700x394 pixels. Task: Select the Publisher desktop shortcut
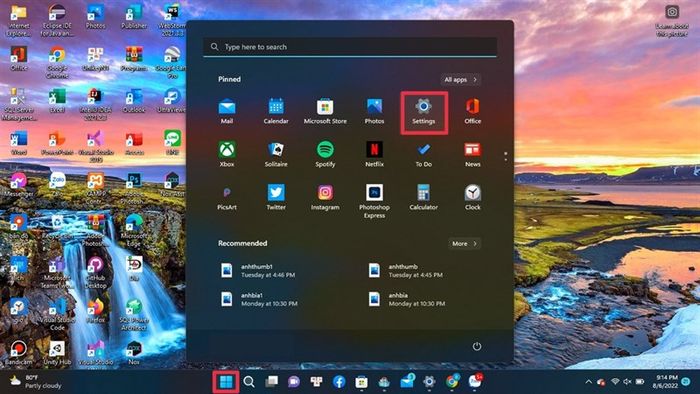click(x=133, y=17)
